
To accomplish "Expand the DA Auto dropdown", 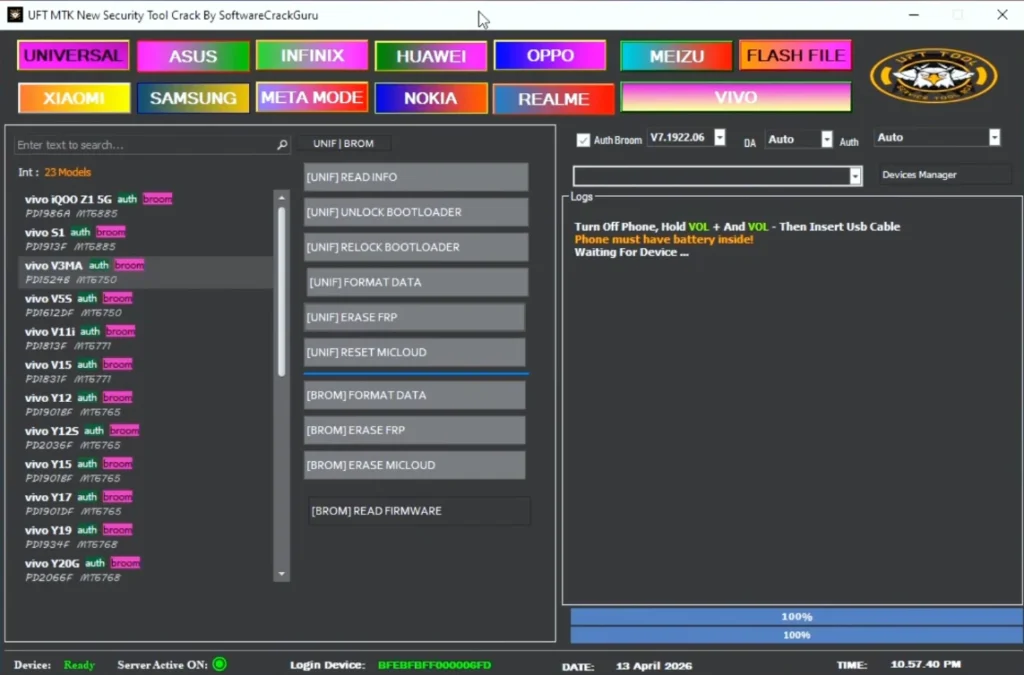I will 826,140.
